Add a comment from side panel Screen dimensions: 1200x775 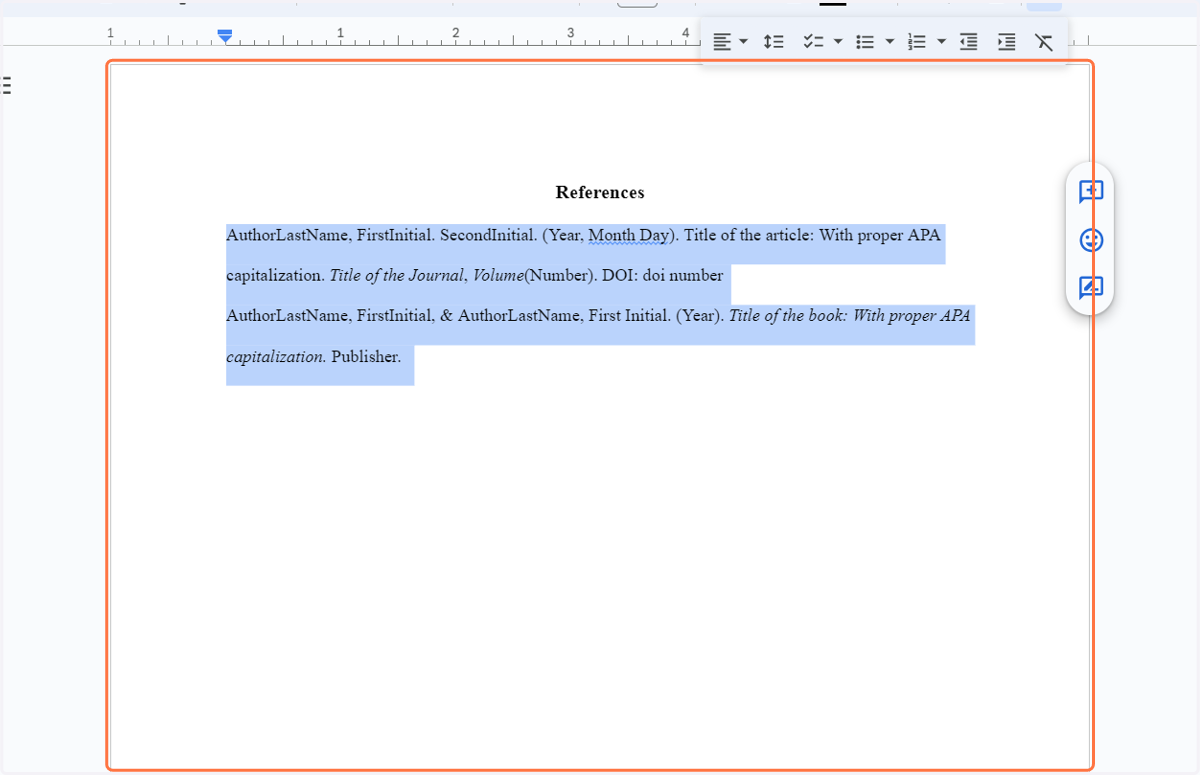pyautogui.click(x=1091, y=191)
